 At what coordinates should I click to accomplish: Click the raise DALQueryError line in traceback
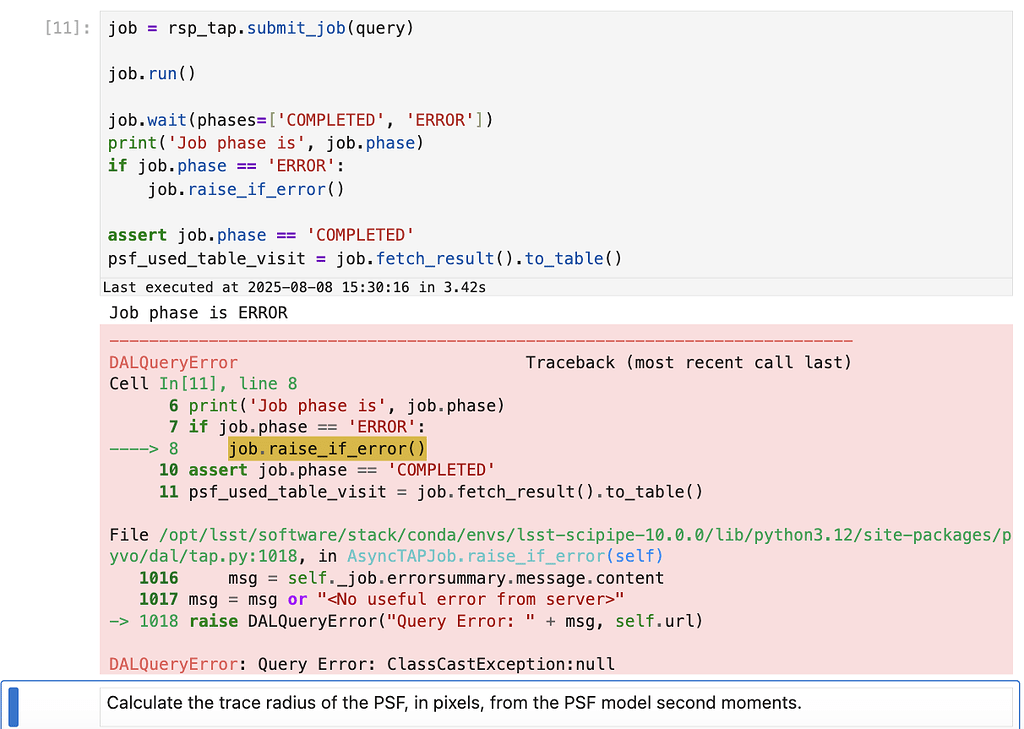[380, 620]
